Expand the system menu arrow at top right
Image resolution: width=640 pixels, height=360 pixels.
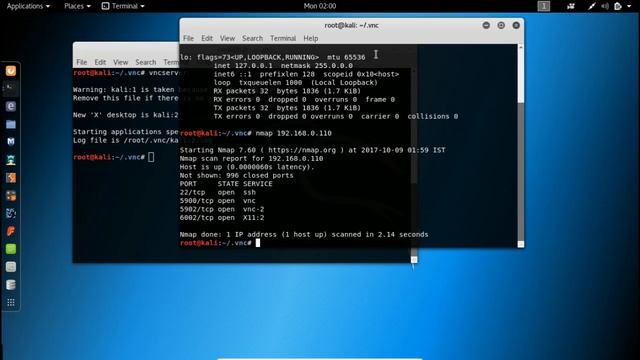(629, 6)
